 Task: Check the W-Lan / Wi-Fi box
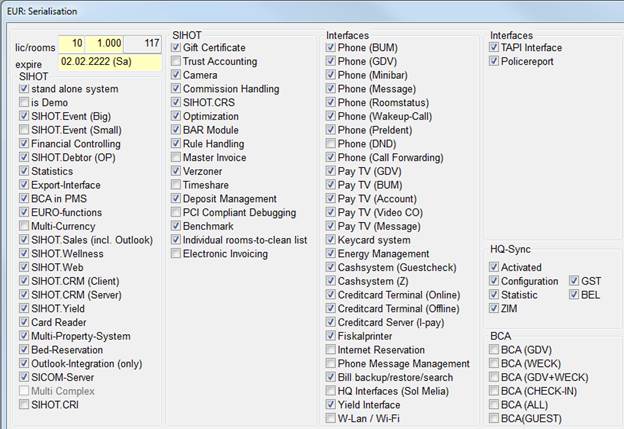point(331,419)
